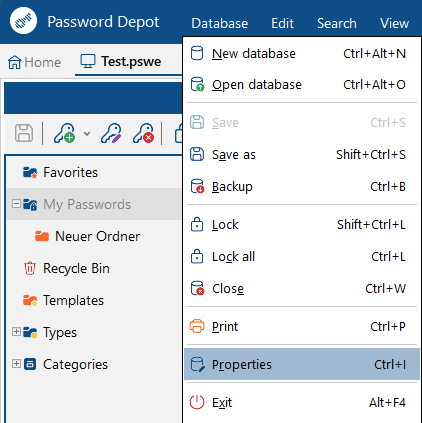Click the My Passwords locked folder icon
This screenshot has height=423, width=422.
tap(30, 204)
